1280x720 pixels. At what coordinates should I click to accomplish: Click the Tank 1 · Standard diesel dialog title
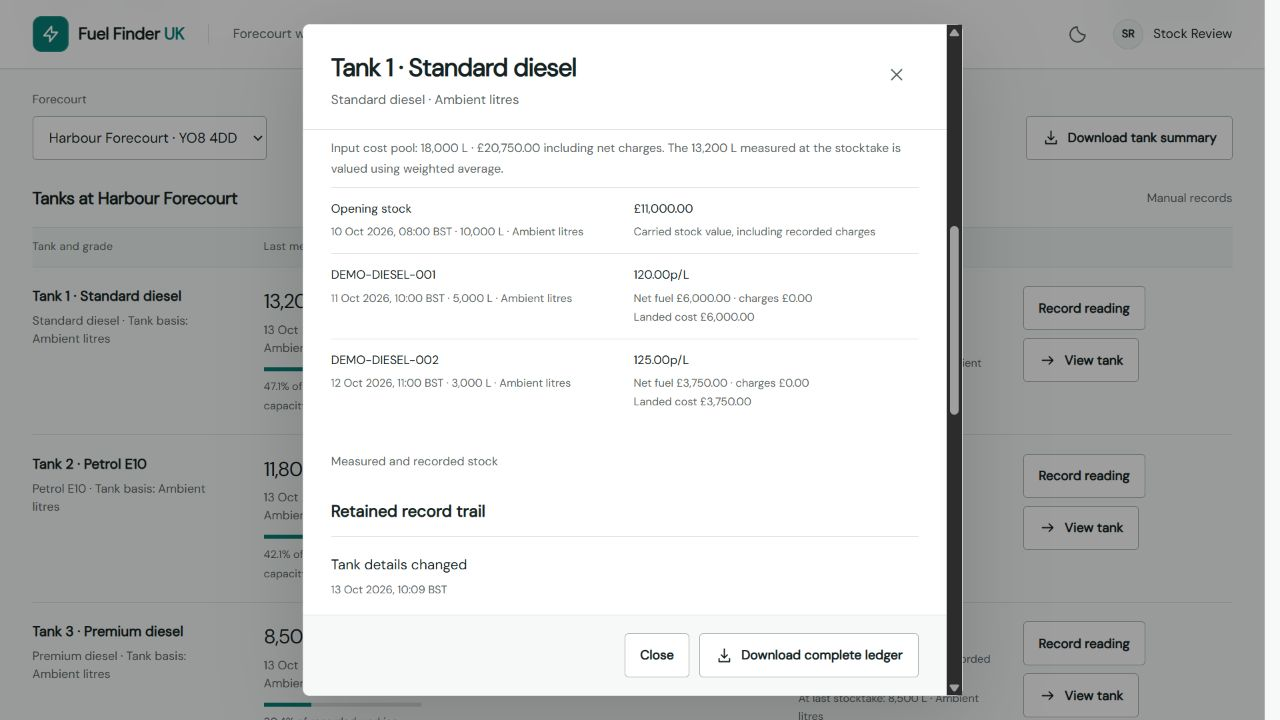click(x=454, y=68)
